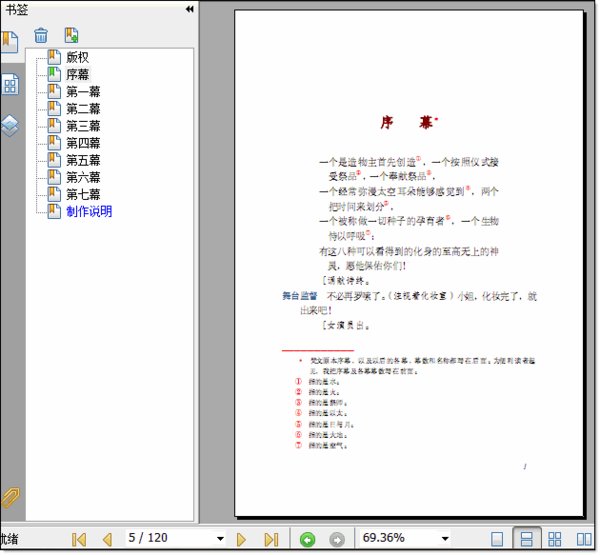
Task: Jump to 第二幕 bookmark
Action: pos(83,109)
